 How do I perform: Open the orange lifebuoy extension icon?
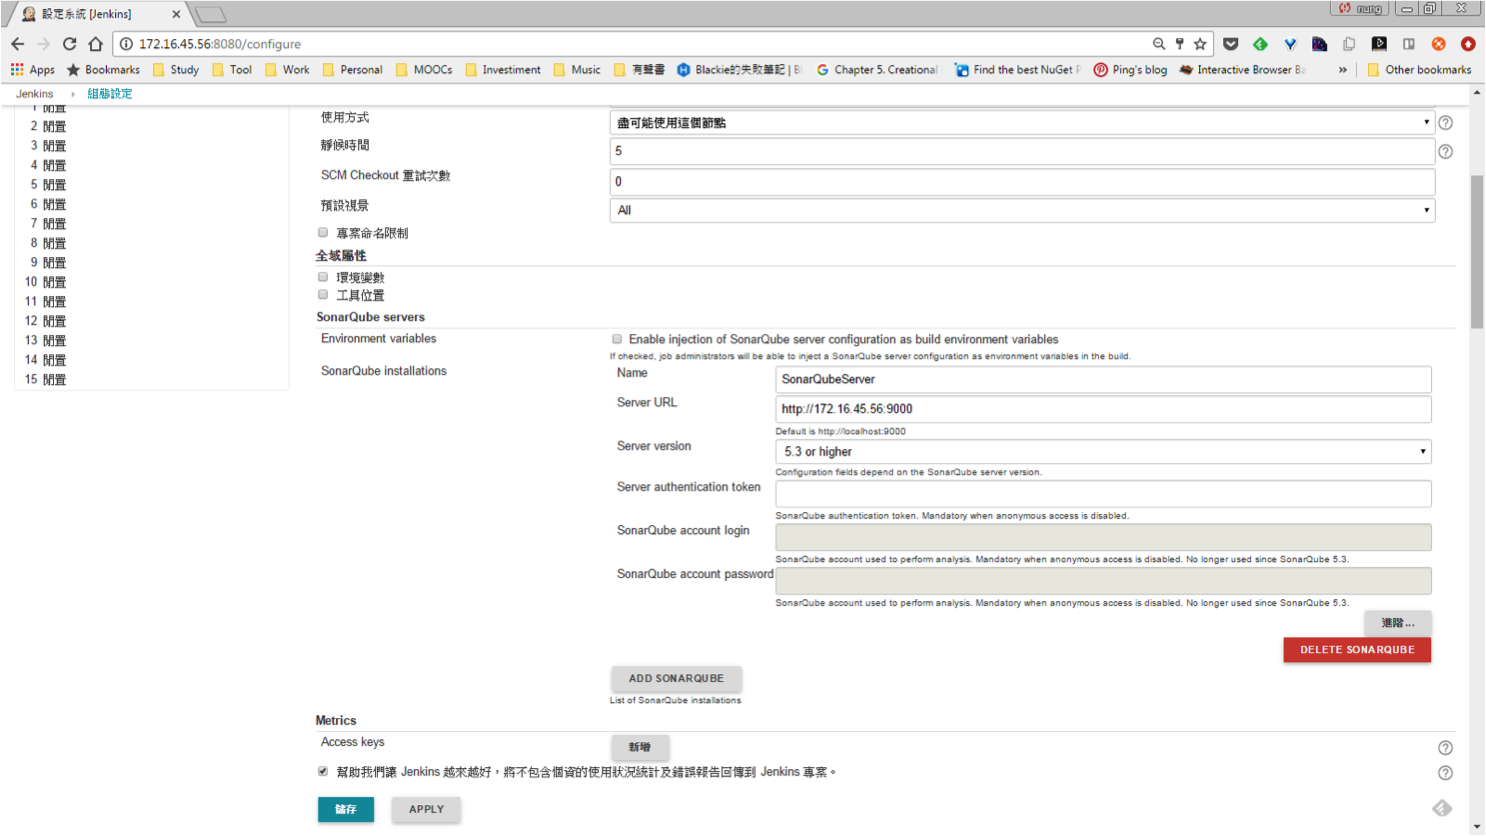1438,44
